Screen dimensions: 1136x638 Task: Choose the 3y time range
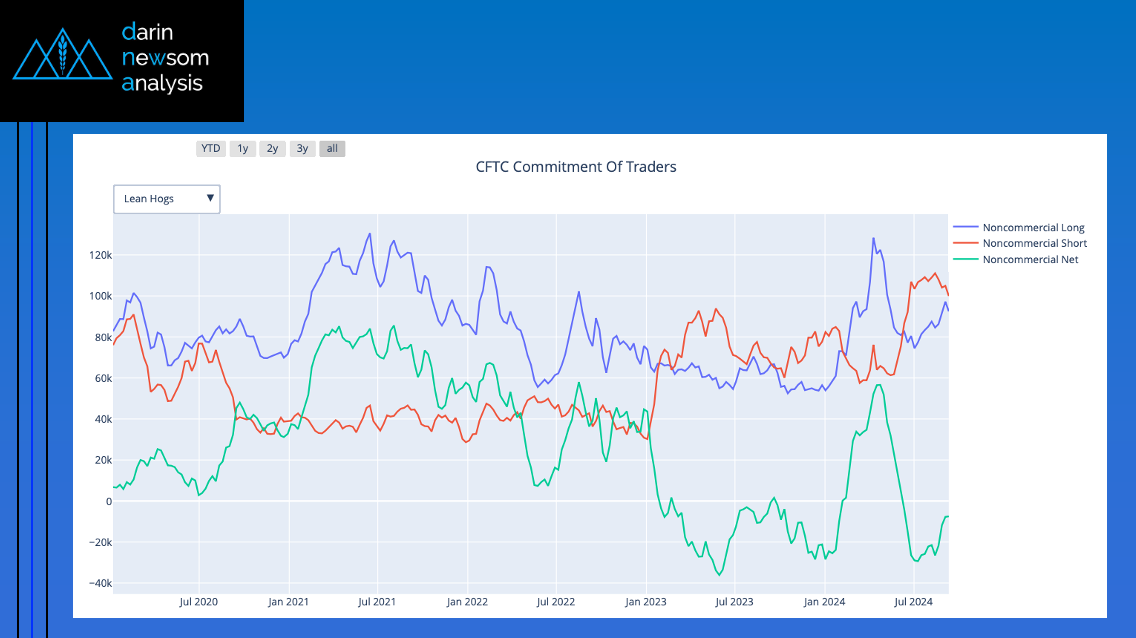[302, 148]
